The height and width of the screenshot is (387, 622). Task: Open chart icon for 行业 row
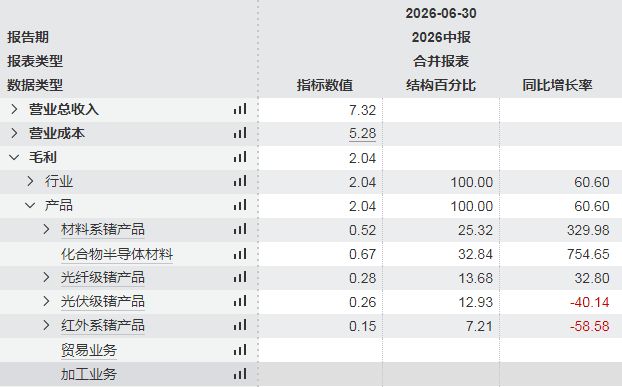click(240, 182)
